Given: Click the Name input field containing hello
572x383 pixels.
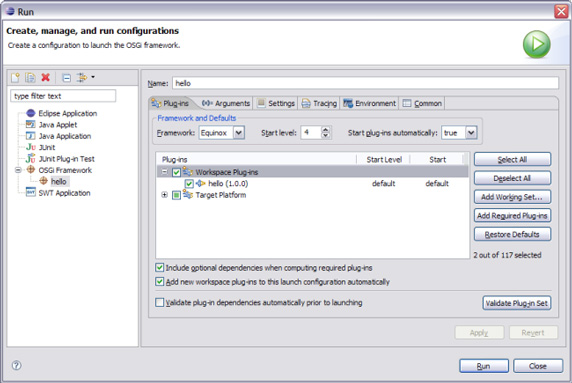Looking at the screenshot, I should click(365, 83).
